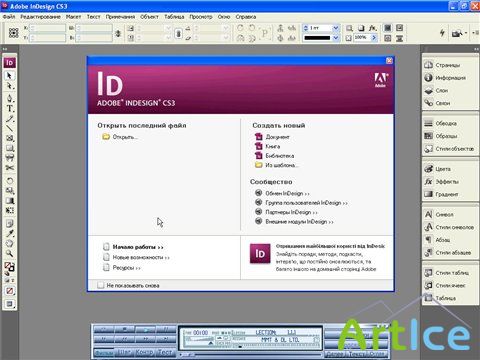480x360 pixels.
Task: Open the Образцы swatches panel
Action: point(447,136)
